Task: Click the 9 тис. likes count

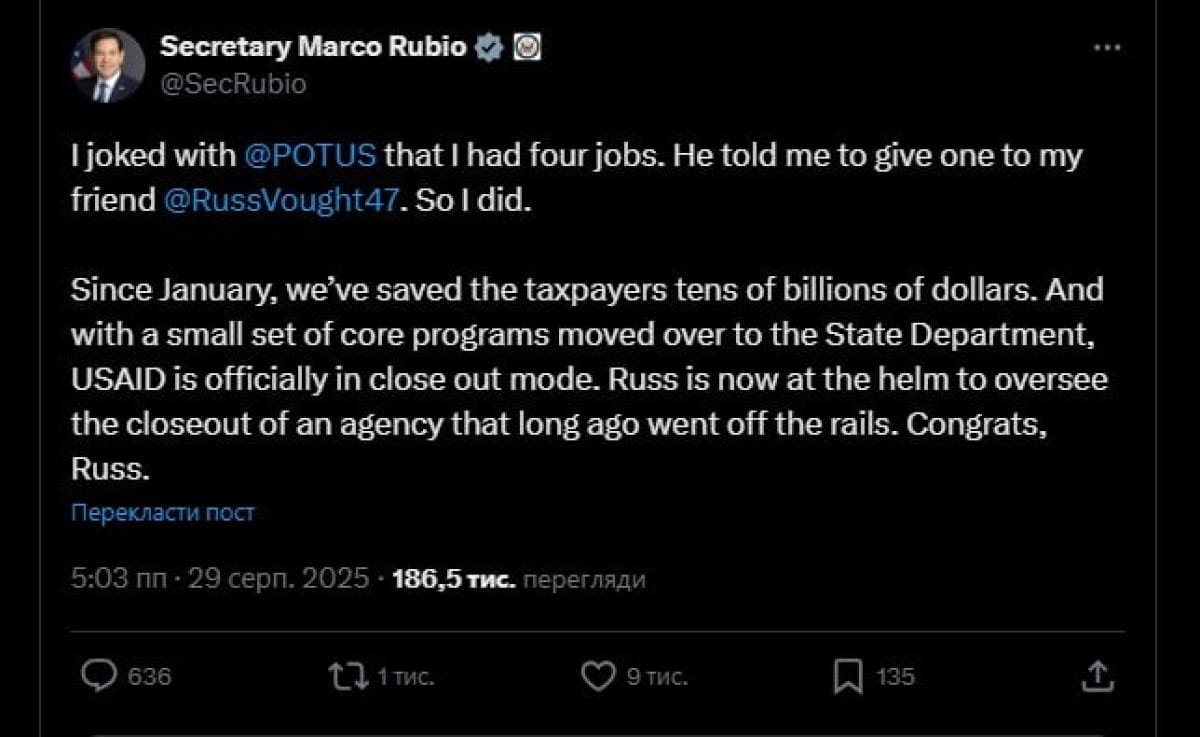Action: [x=656, y=677]
